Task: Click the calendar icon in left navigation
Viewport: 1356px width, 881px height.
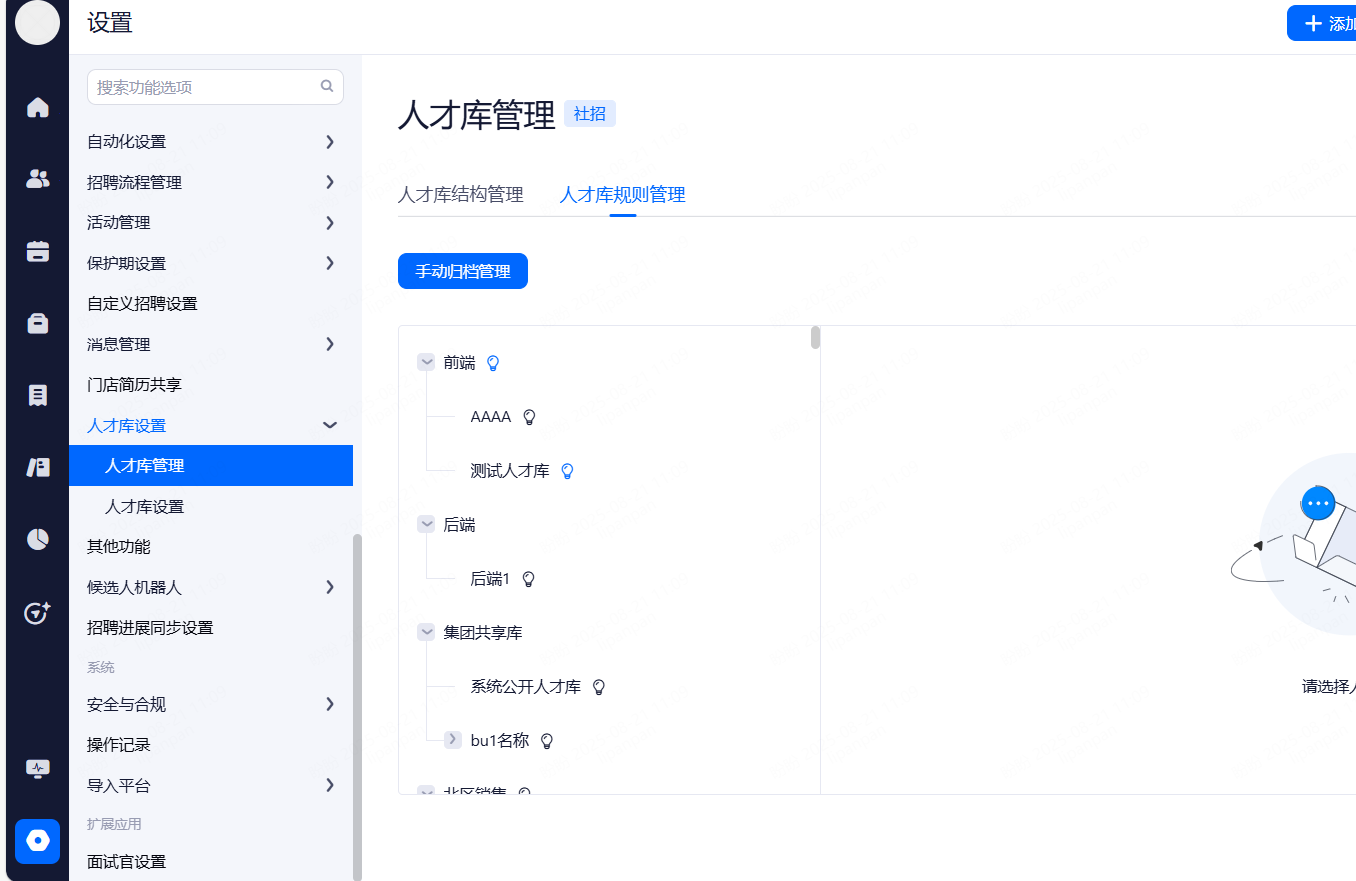Action: coord(38,251)
